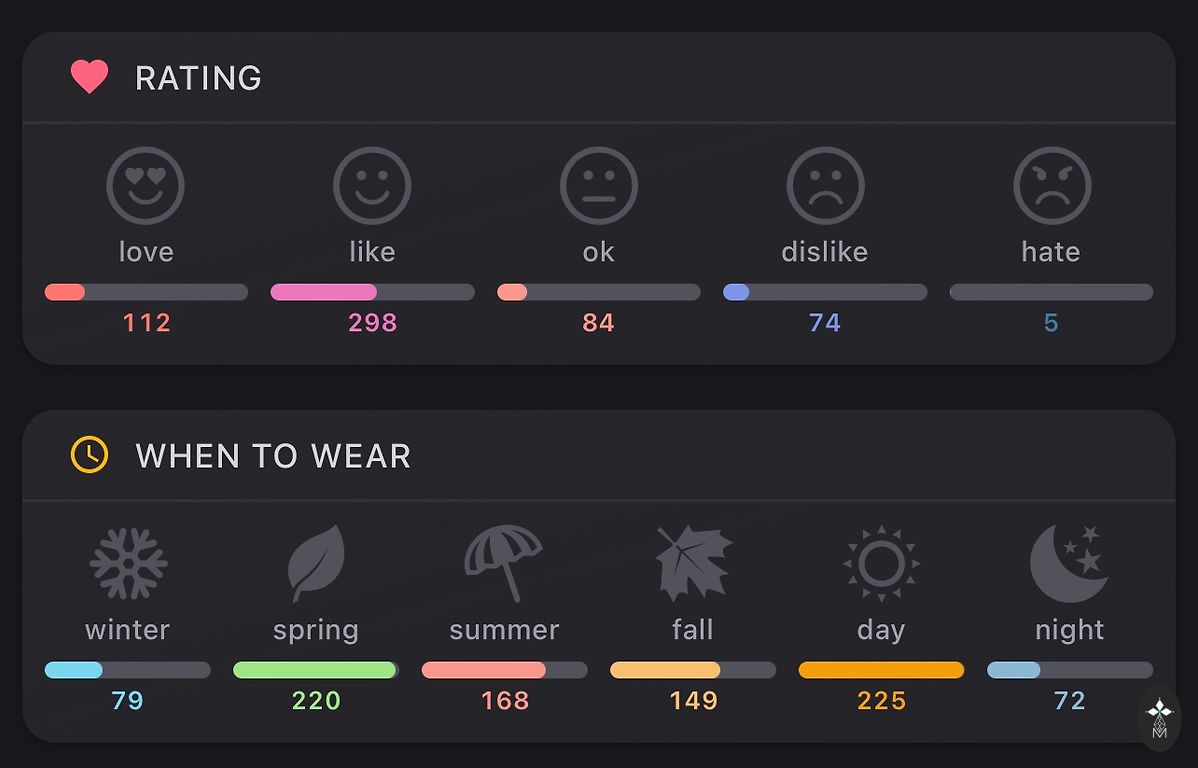1198x768 pixels.
Task: Click the yellow clock icon beside WHEN TO WEAR
Action: 89,455
